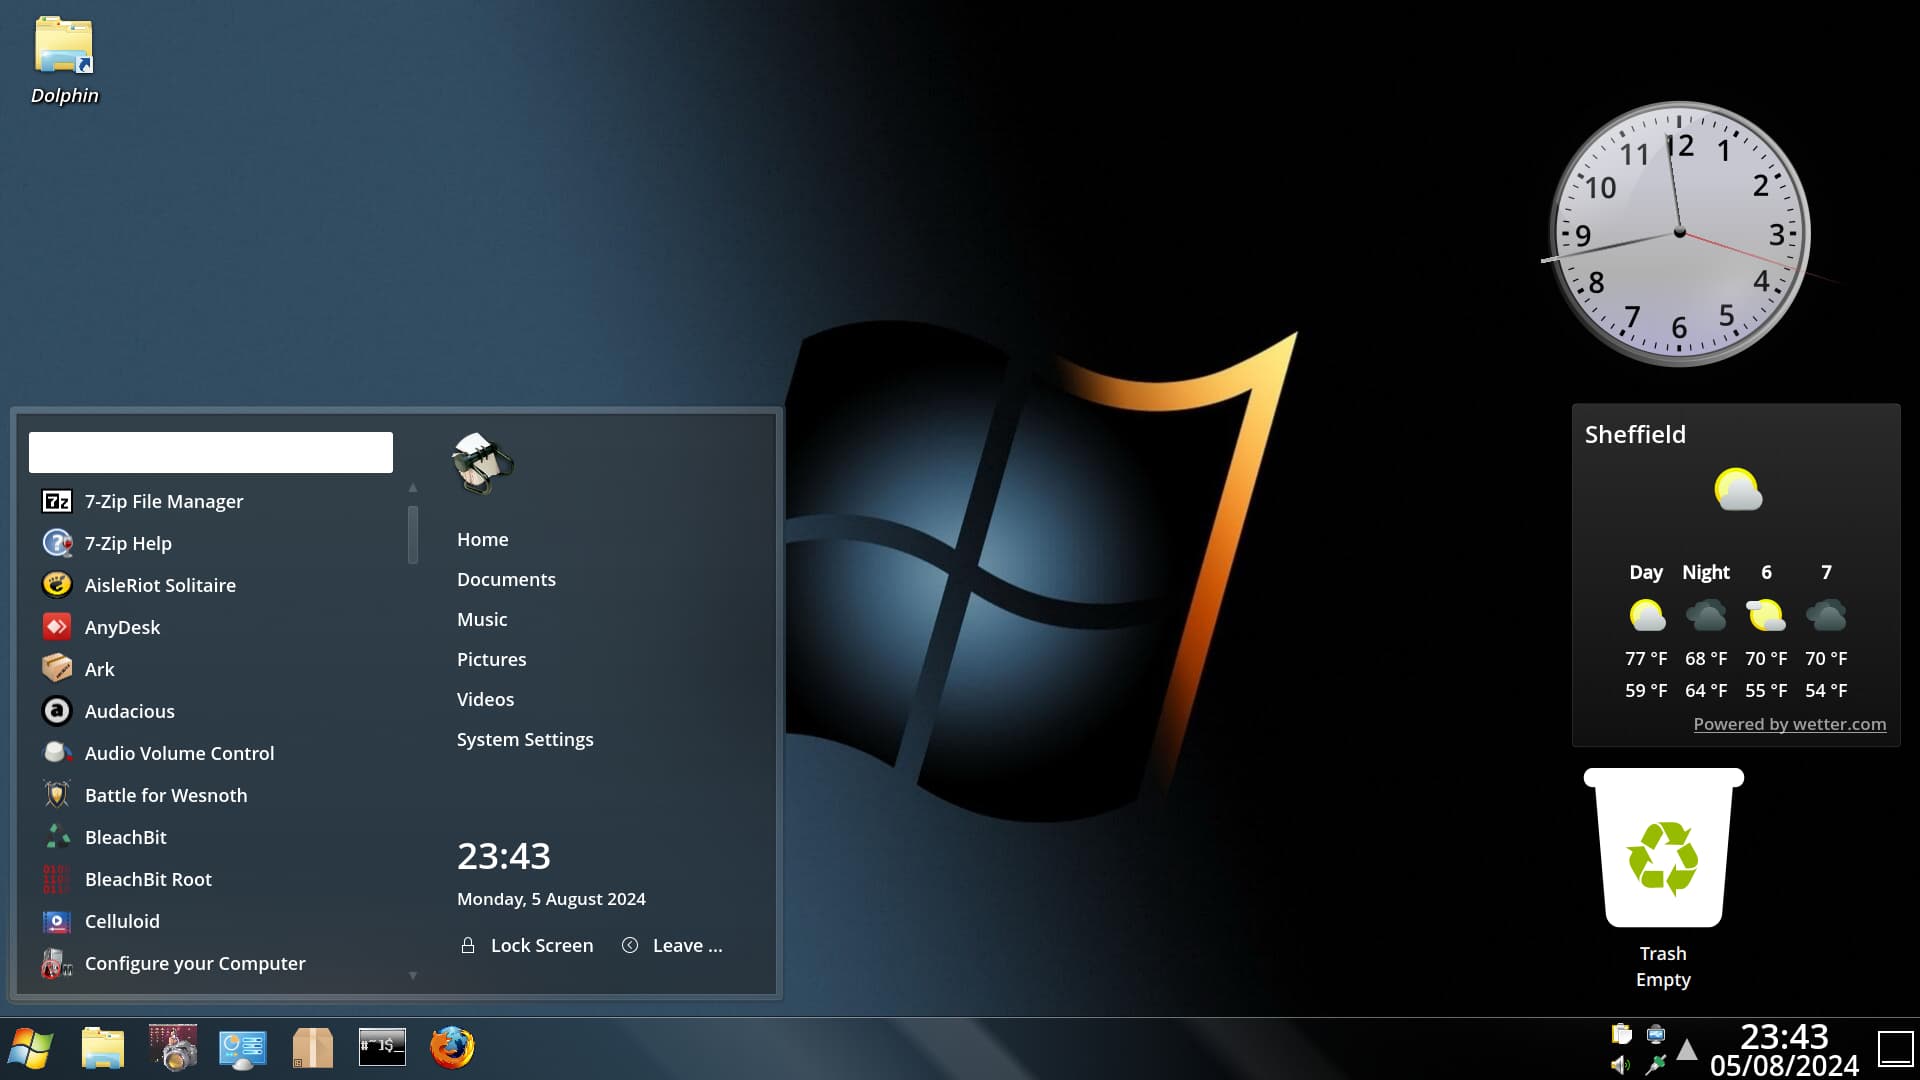Open the Documents folder link
This screenshot has width=1920, height=1080.
click(506, 579)
